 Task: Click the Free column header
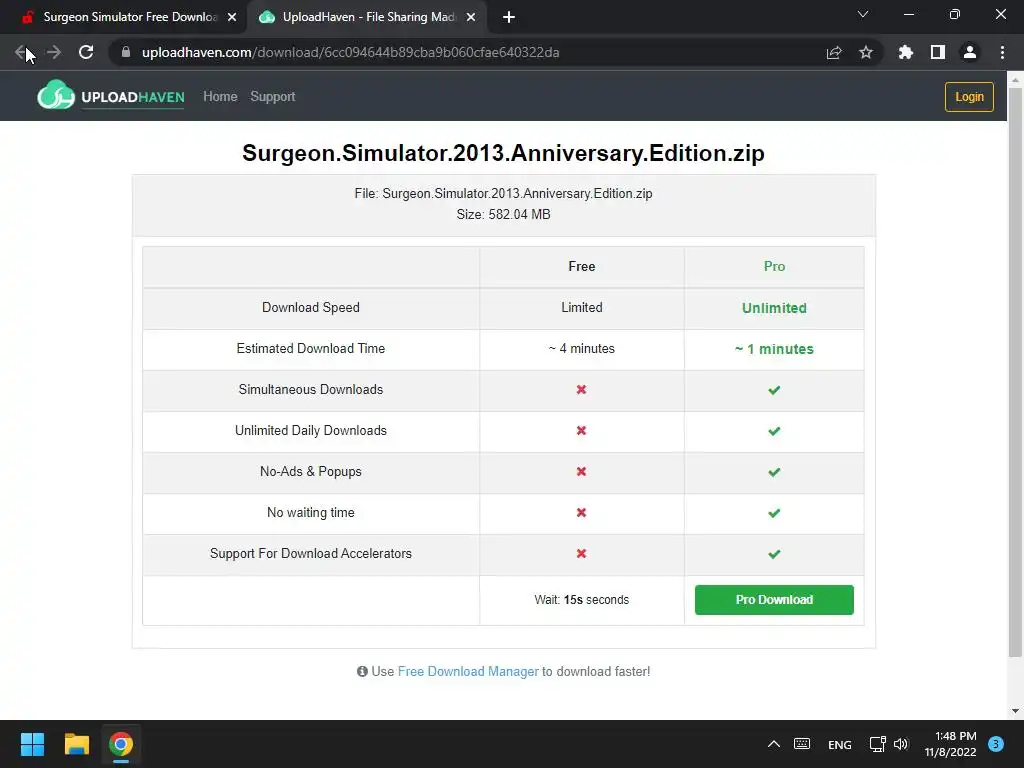tap(581, 266)
